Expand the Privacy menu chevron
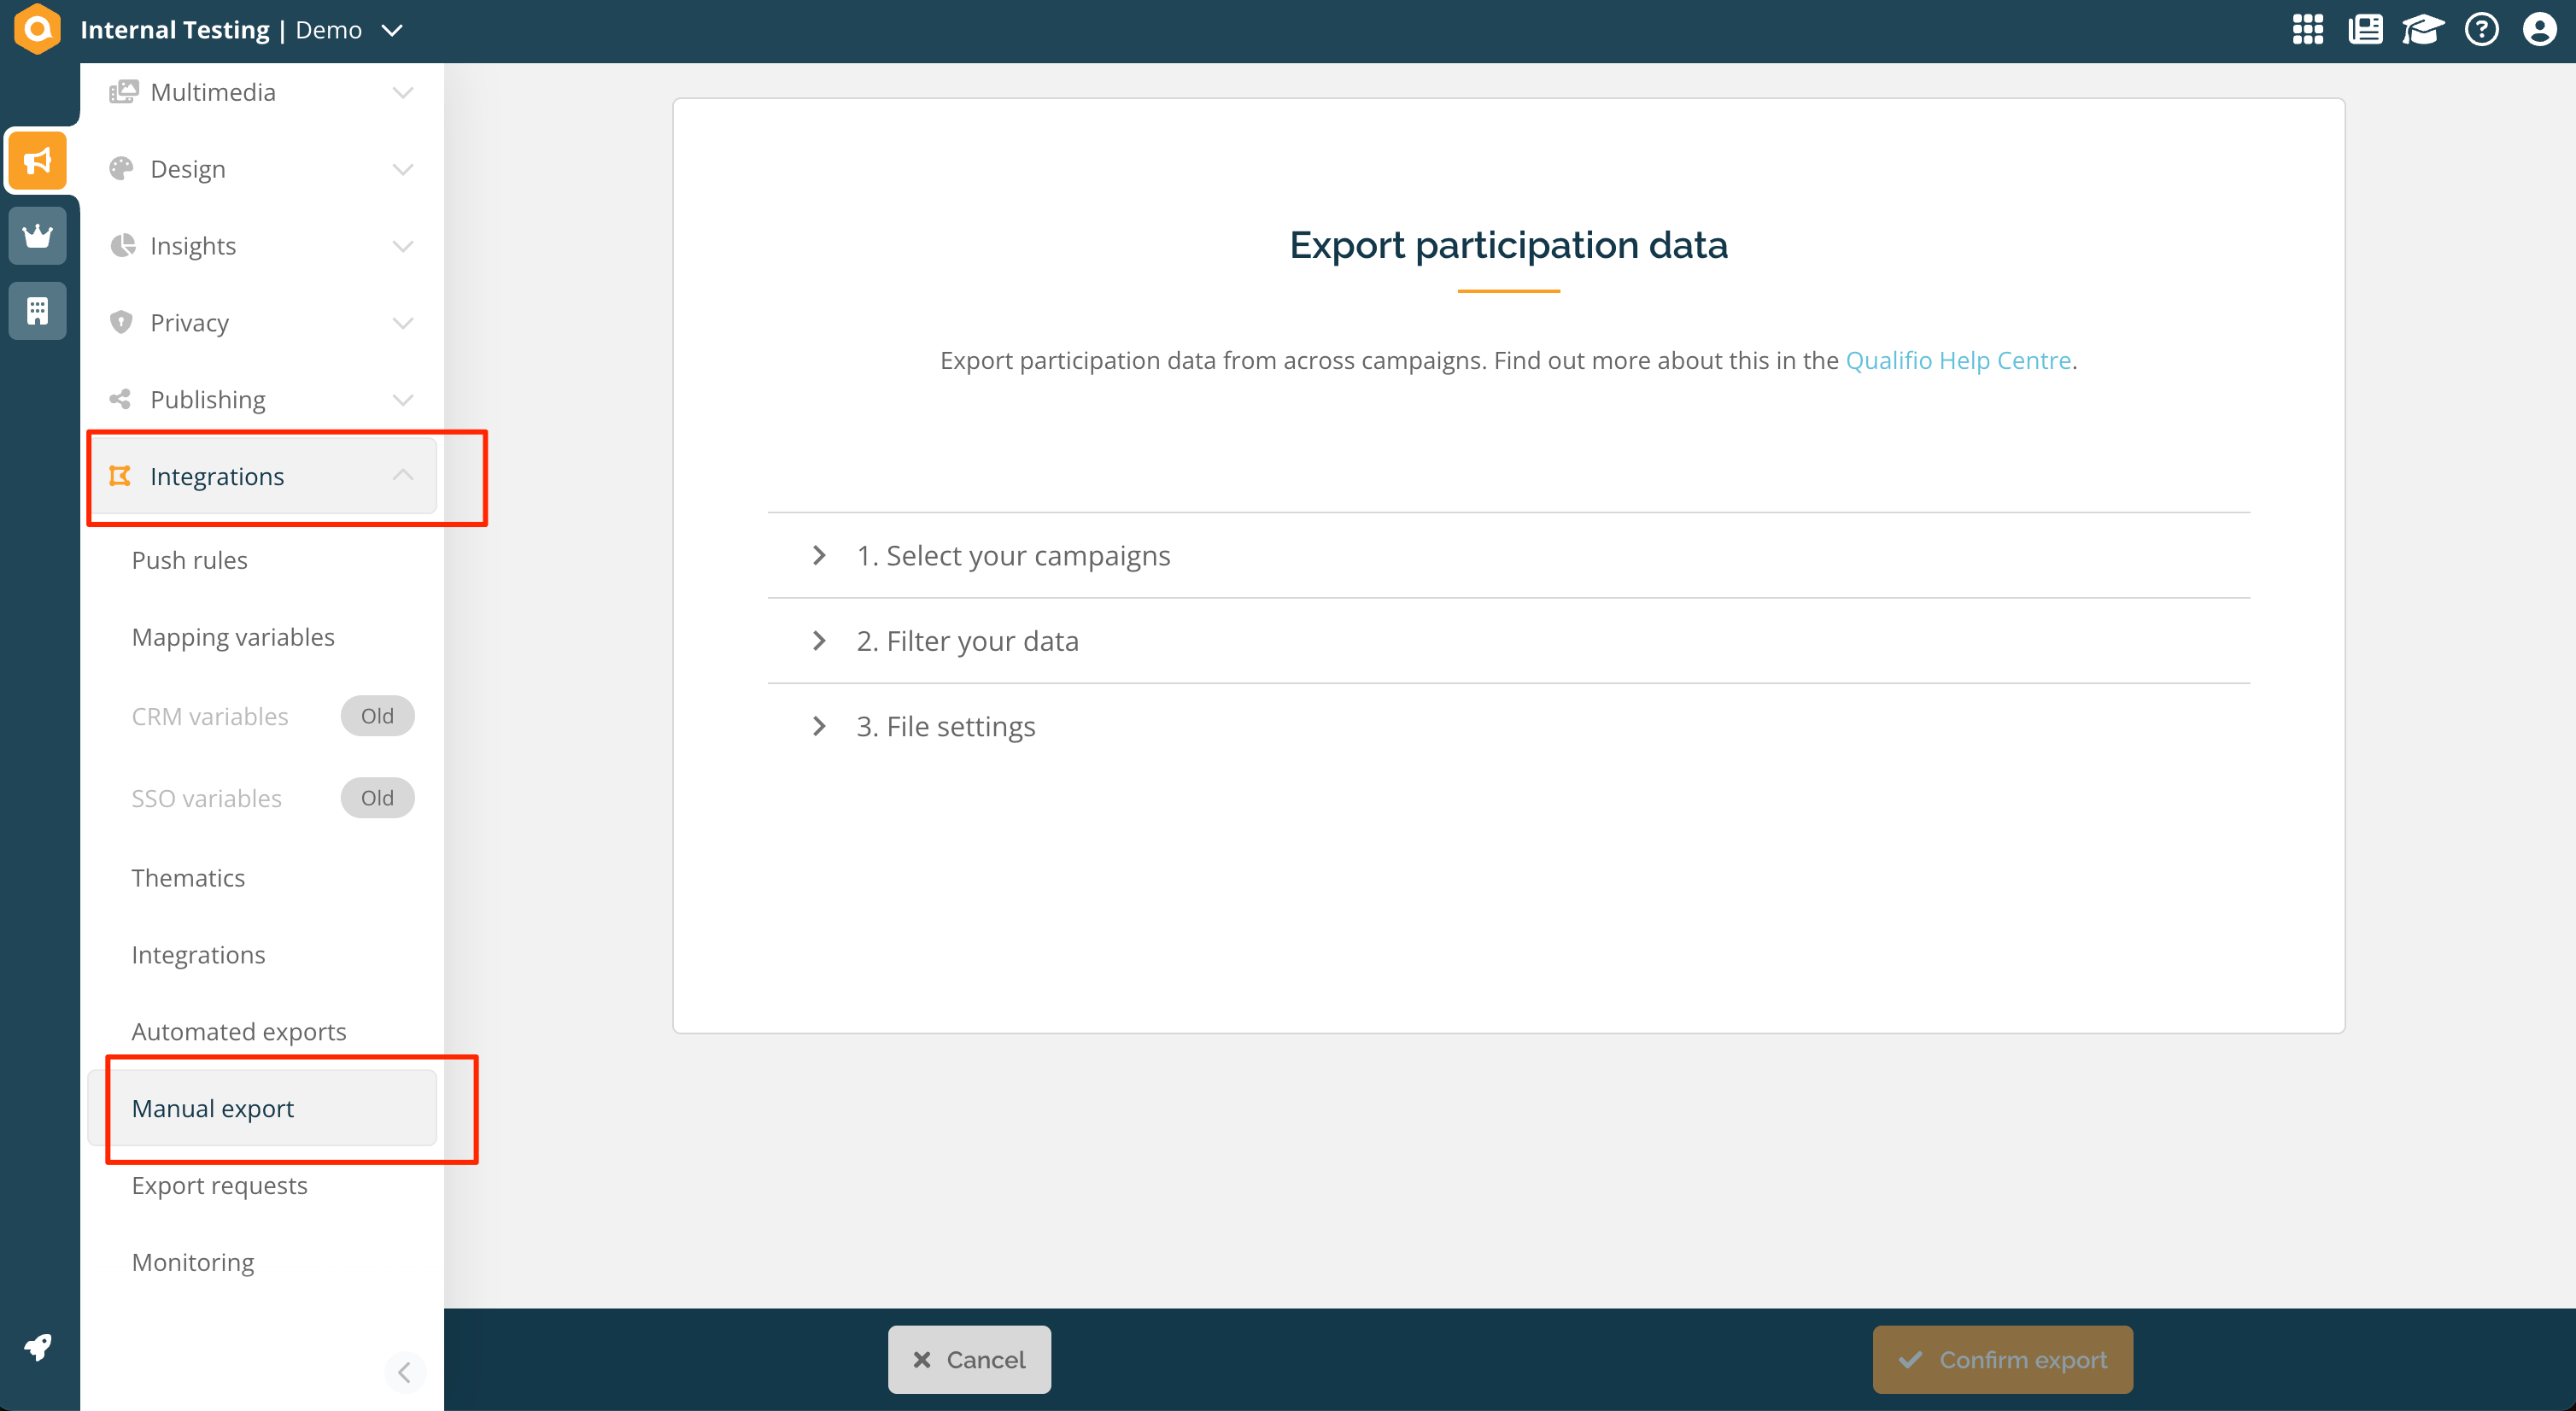 coord(403,323)
